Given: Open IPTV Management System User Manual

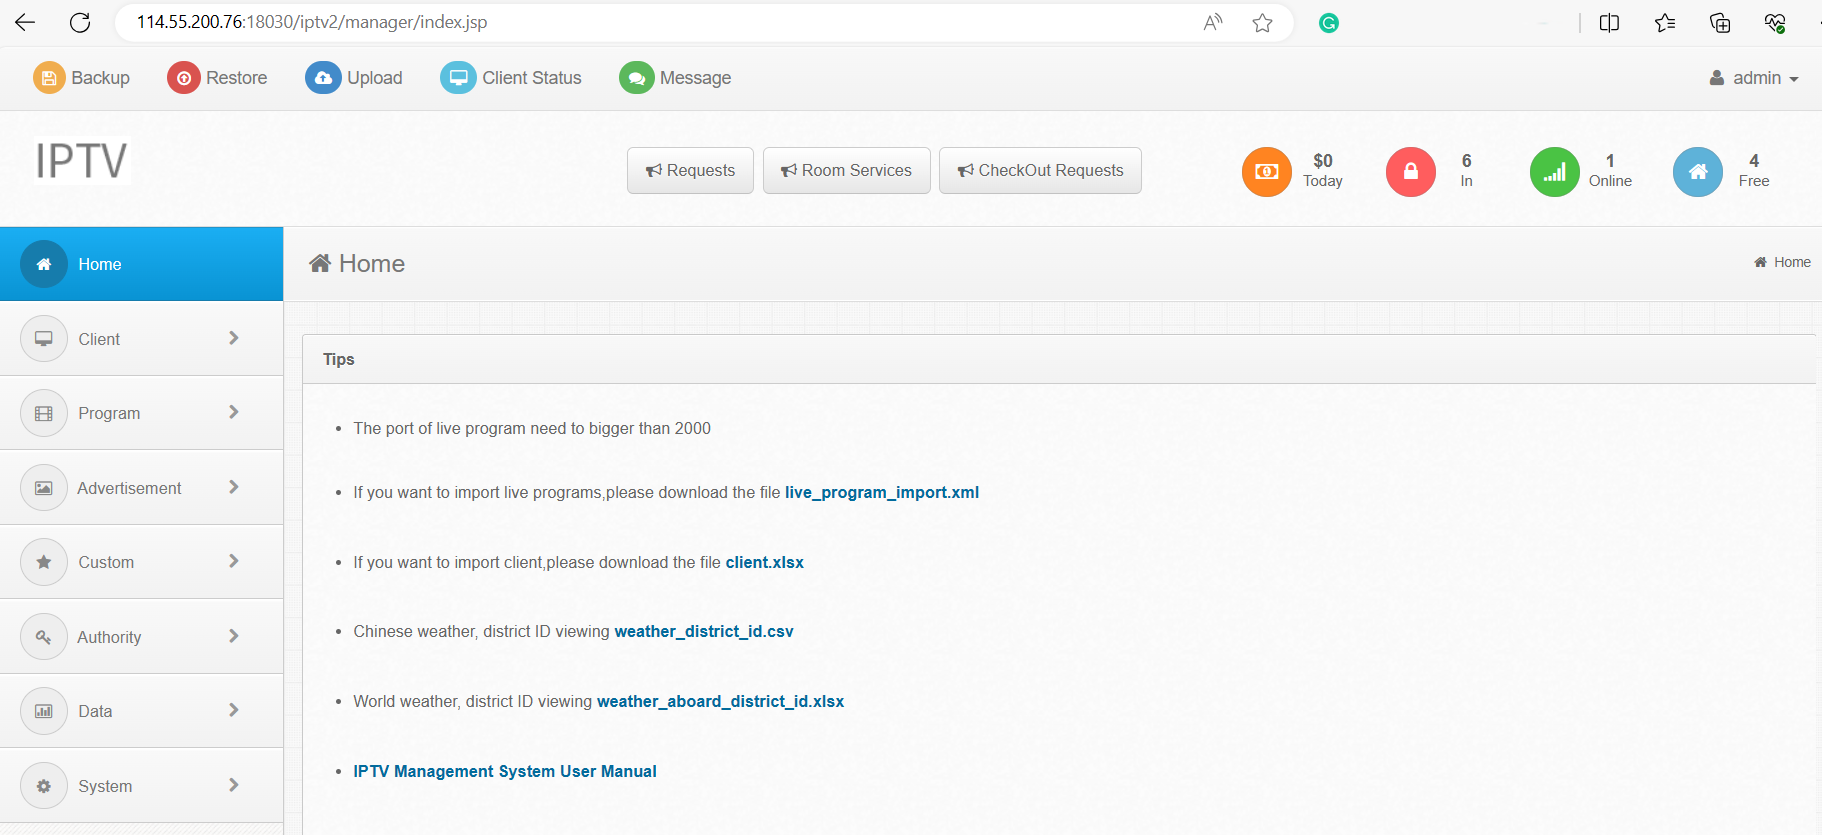Looking at the screenshot, I should pos(504,771).
